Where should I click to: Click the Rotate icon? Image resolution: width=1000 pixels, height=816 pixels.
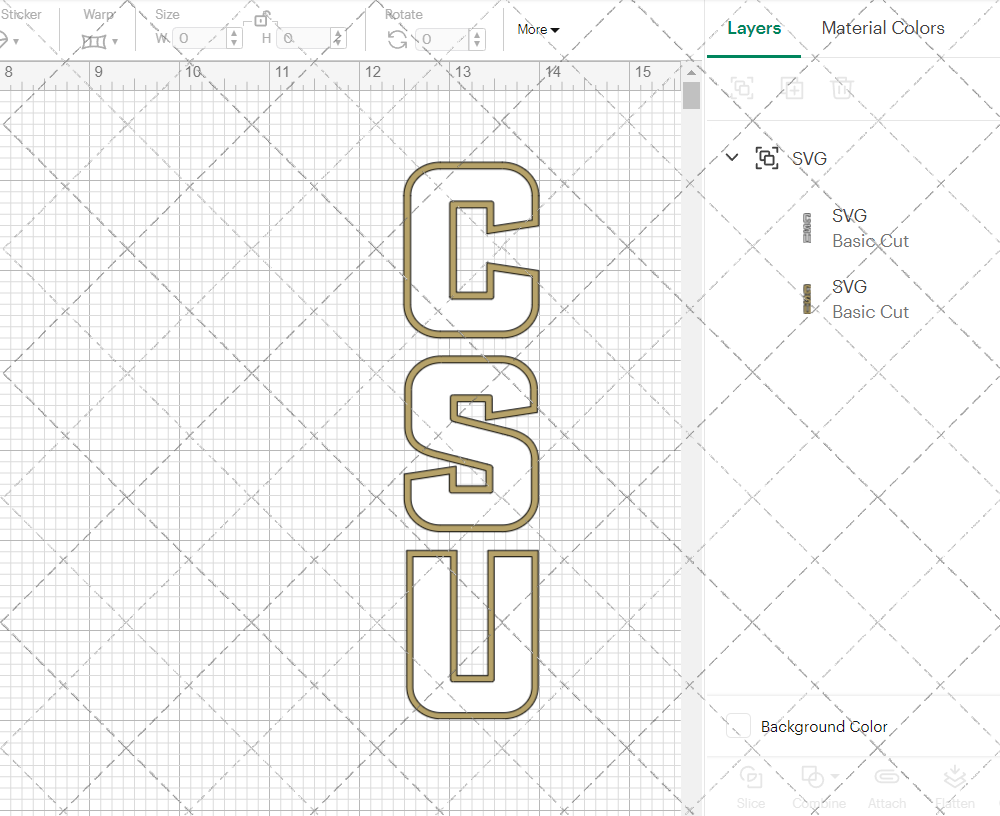coord(397,40)
